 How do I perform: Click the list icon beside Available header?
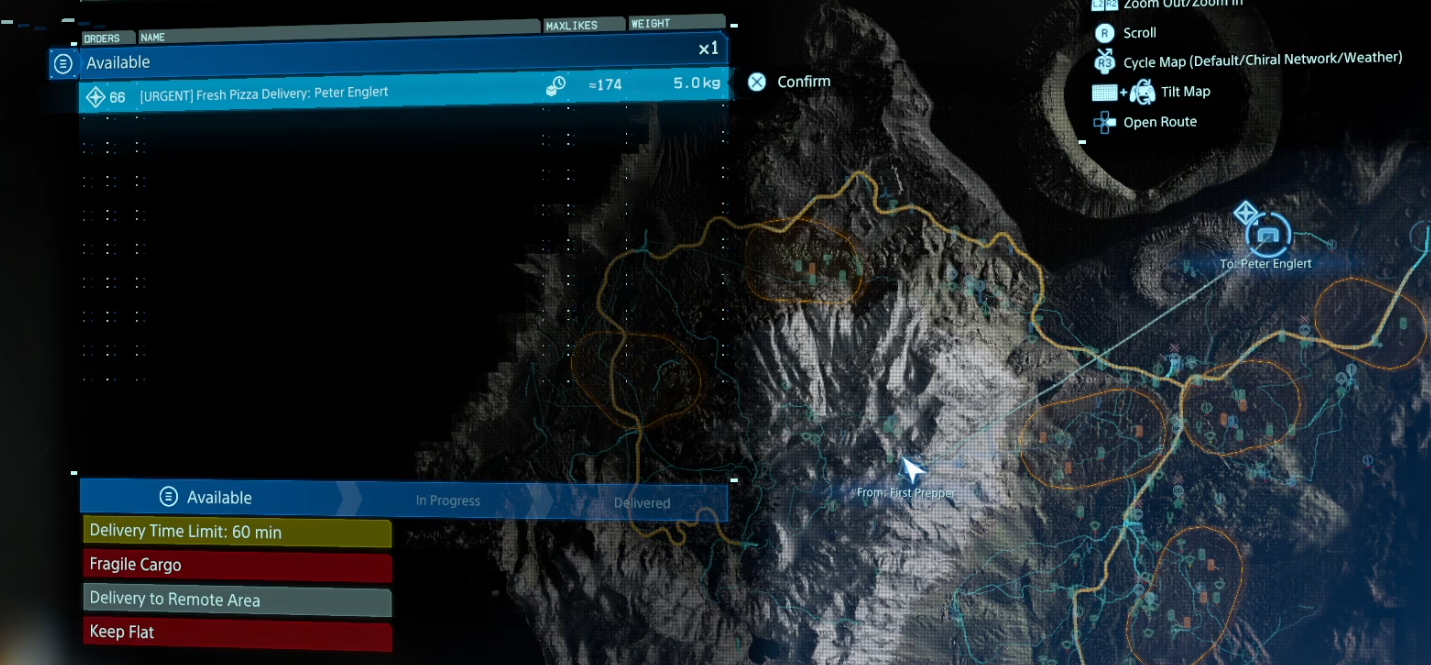(x=64, y=63)
